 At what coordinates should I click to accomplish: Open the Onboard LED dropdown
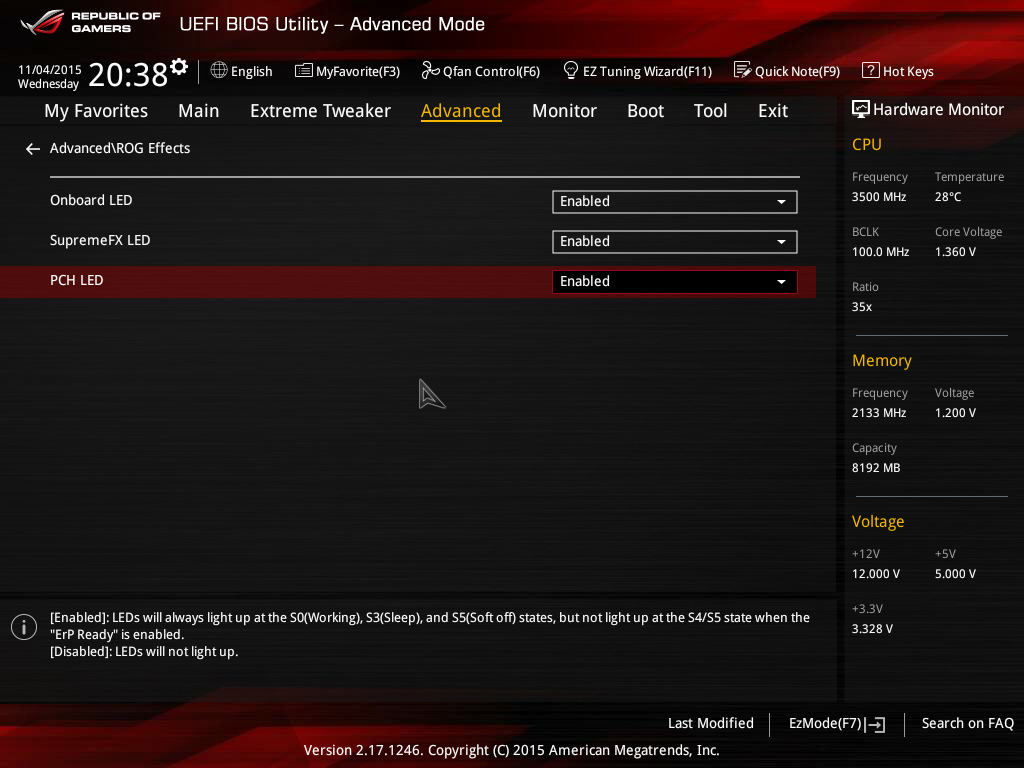pos(675,202)
